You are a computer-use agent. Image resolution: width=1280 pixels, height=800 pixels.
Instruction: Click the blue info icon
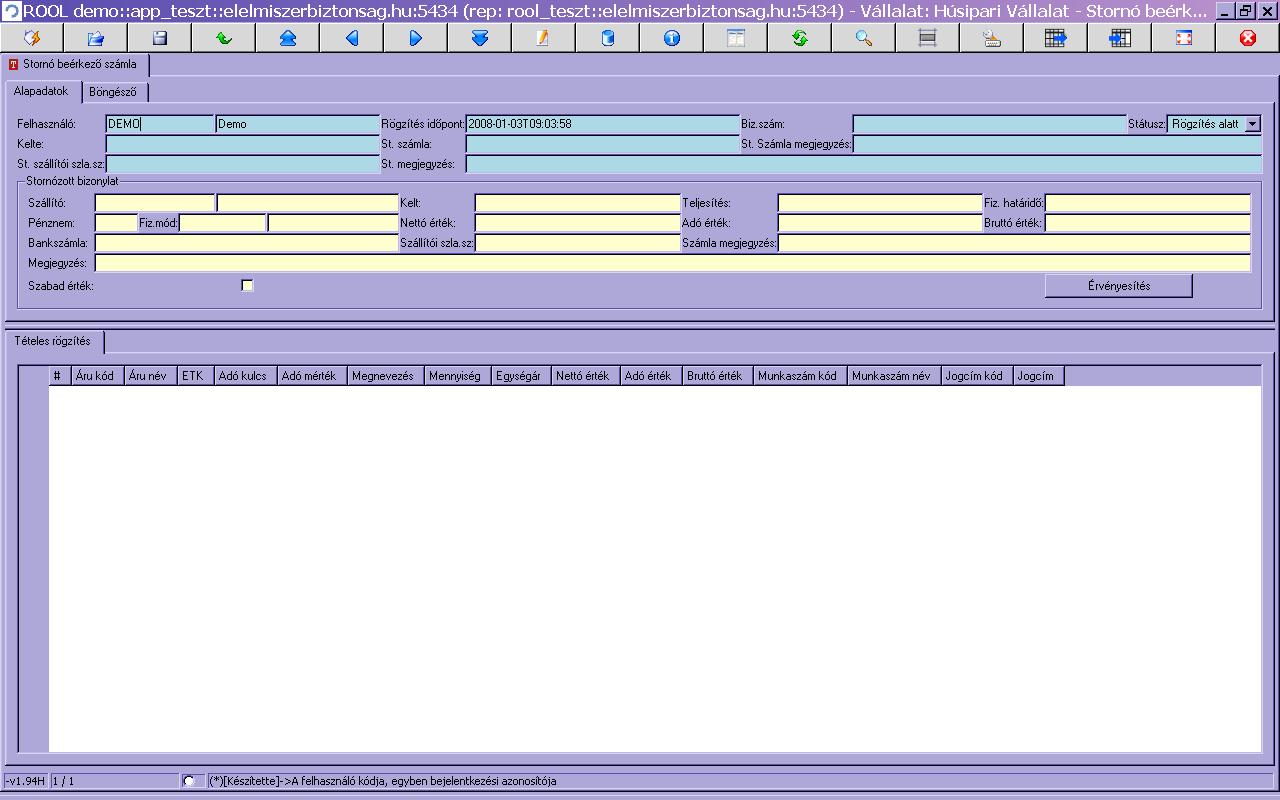click(x=672, y=38)
